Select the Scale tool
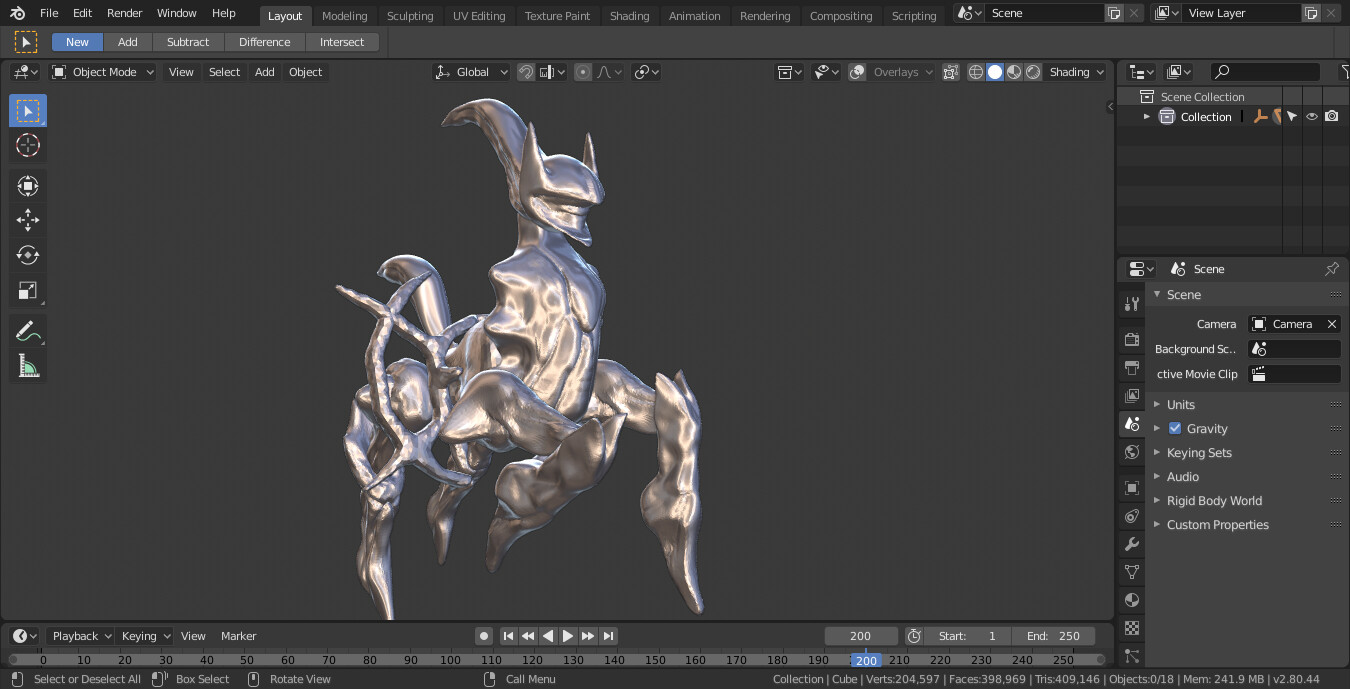 tap(28, 291)
